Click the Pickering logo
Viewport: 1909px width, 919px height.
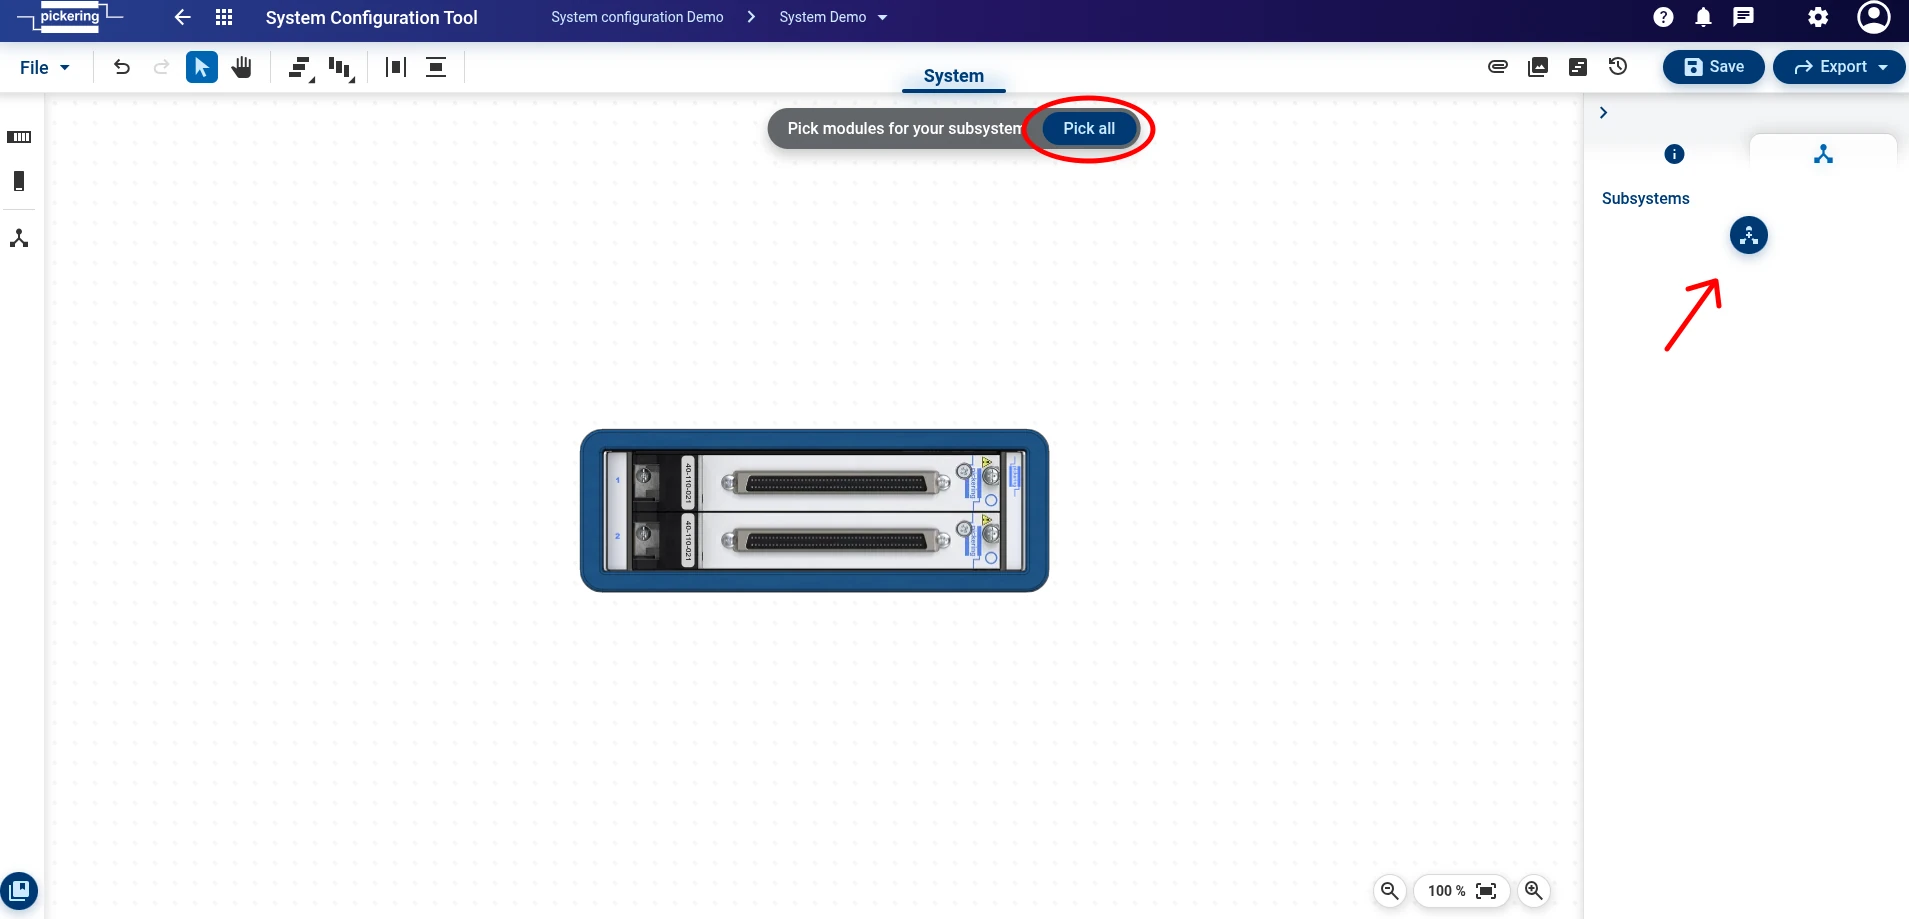point(70,17)
